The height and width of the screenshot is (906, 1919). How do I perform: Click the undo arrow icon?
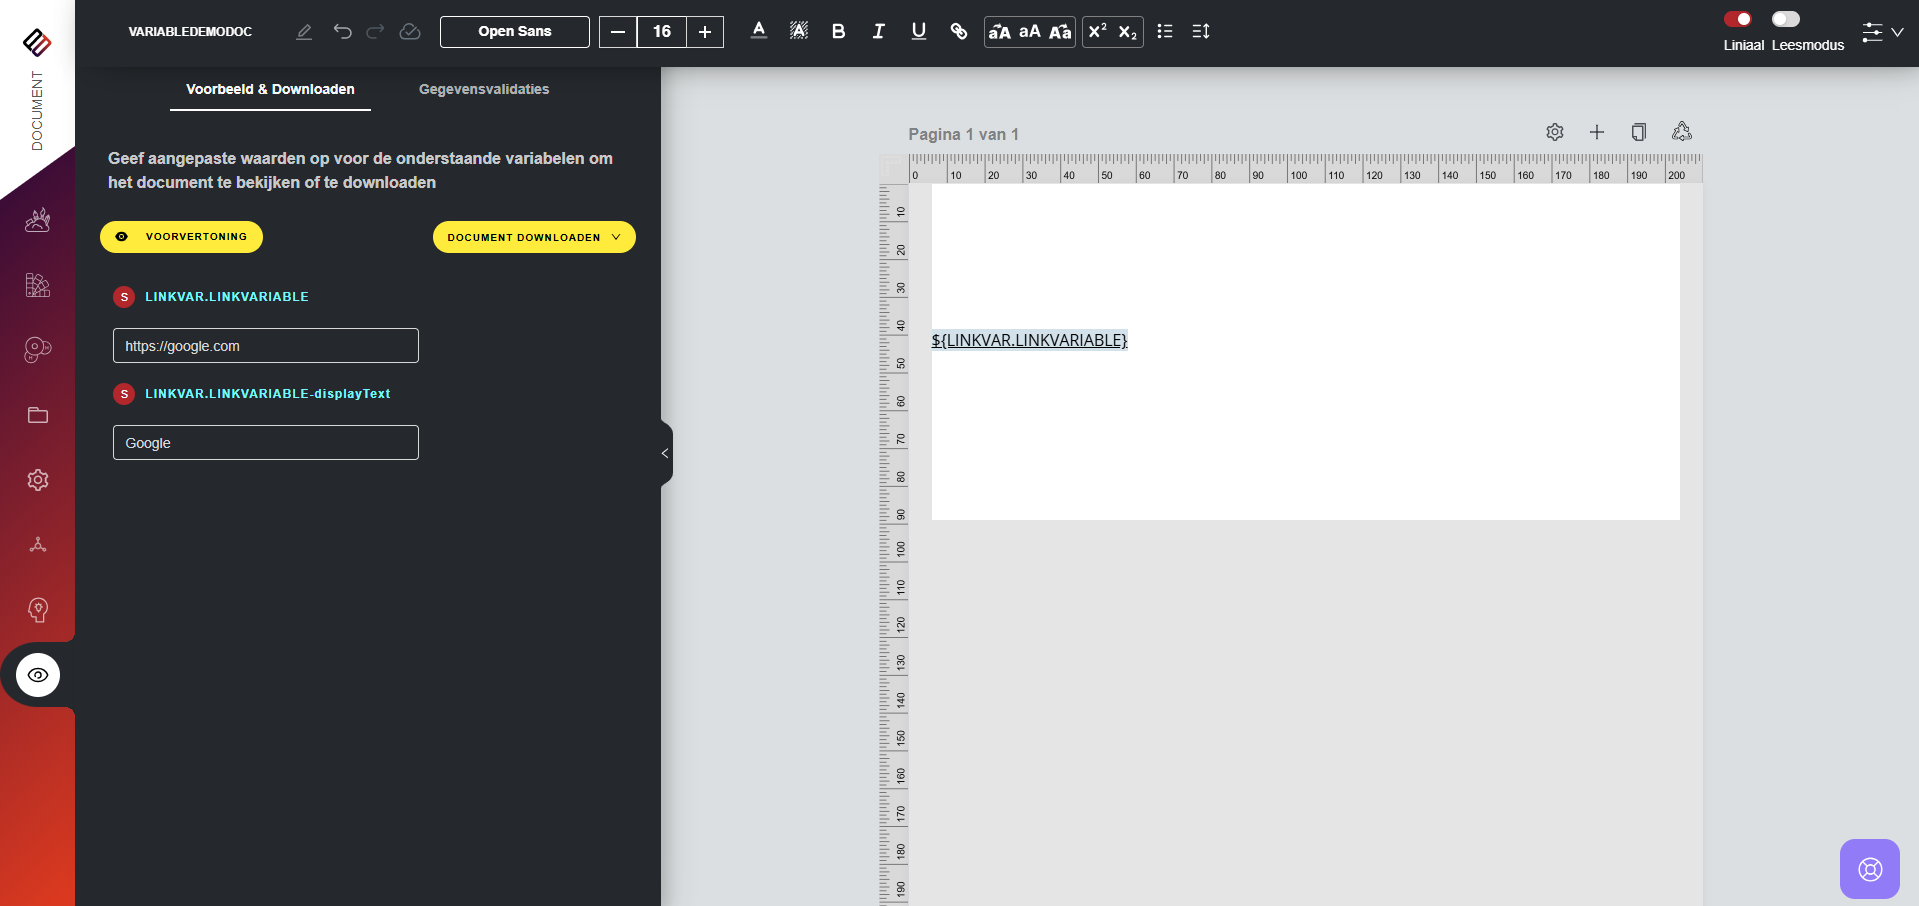pos(342,32)
